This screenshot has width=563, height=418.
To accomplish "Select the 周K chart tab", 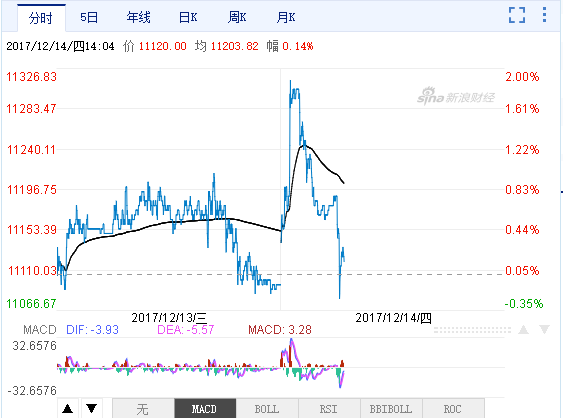I will (237, 17).
